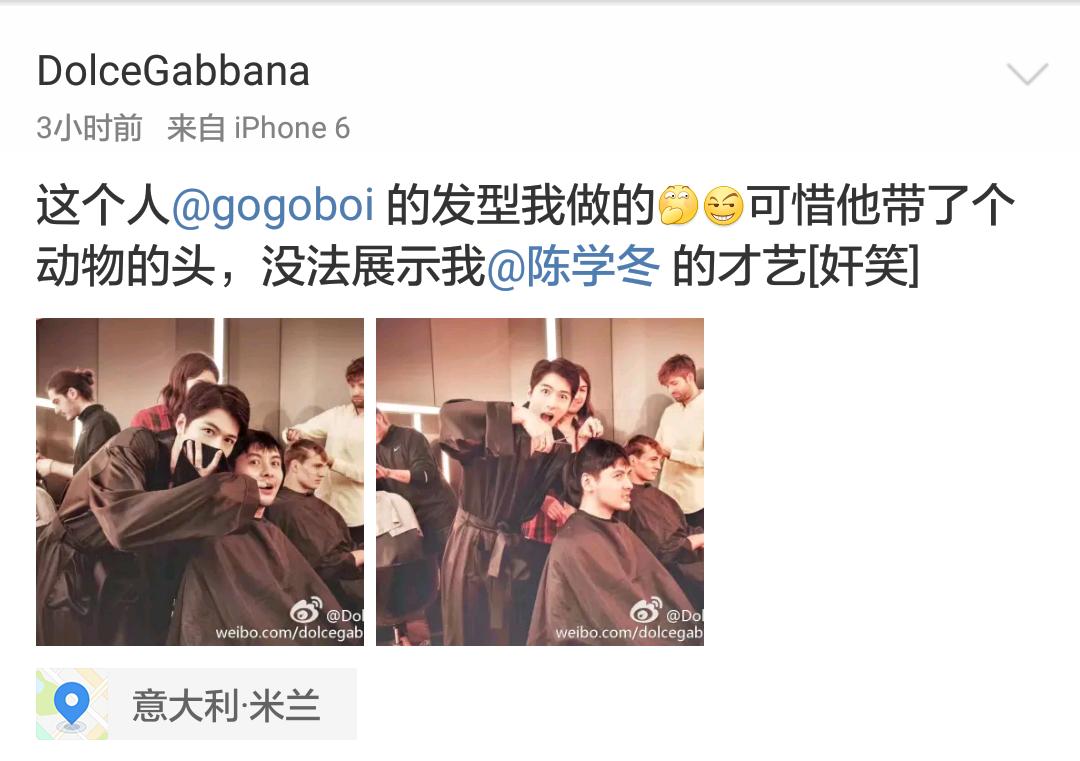Tap the 3小时前 timestamp
The image size is (1080, 761).
(90, 128)
